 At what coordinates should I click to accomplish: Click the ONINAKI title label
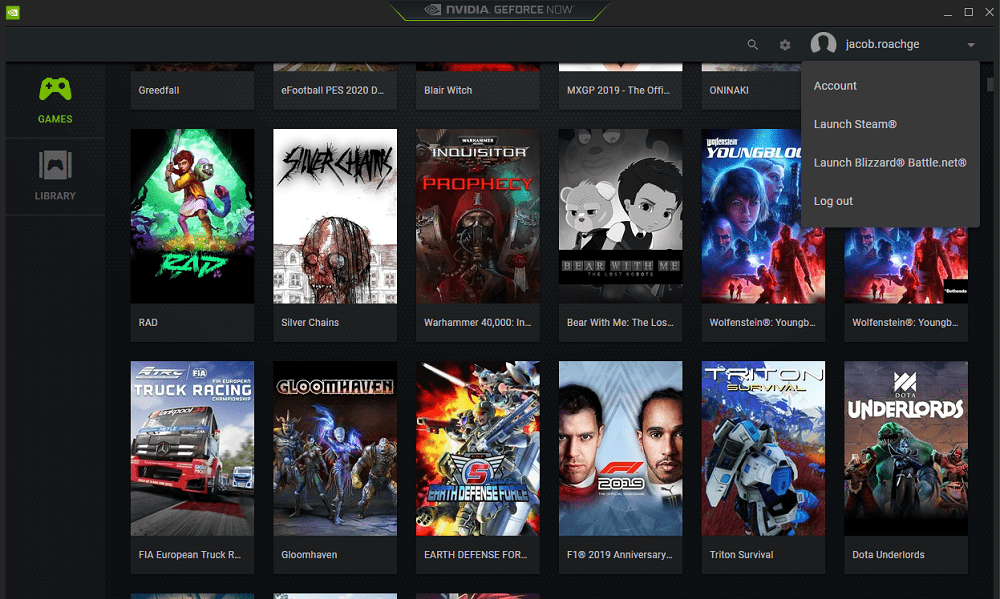click(729, 90)
